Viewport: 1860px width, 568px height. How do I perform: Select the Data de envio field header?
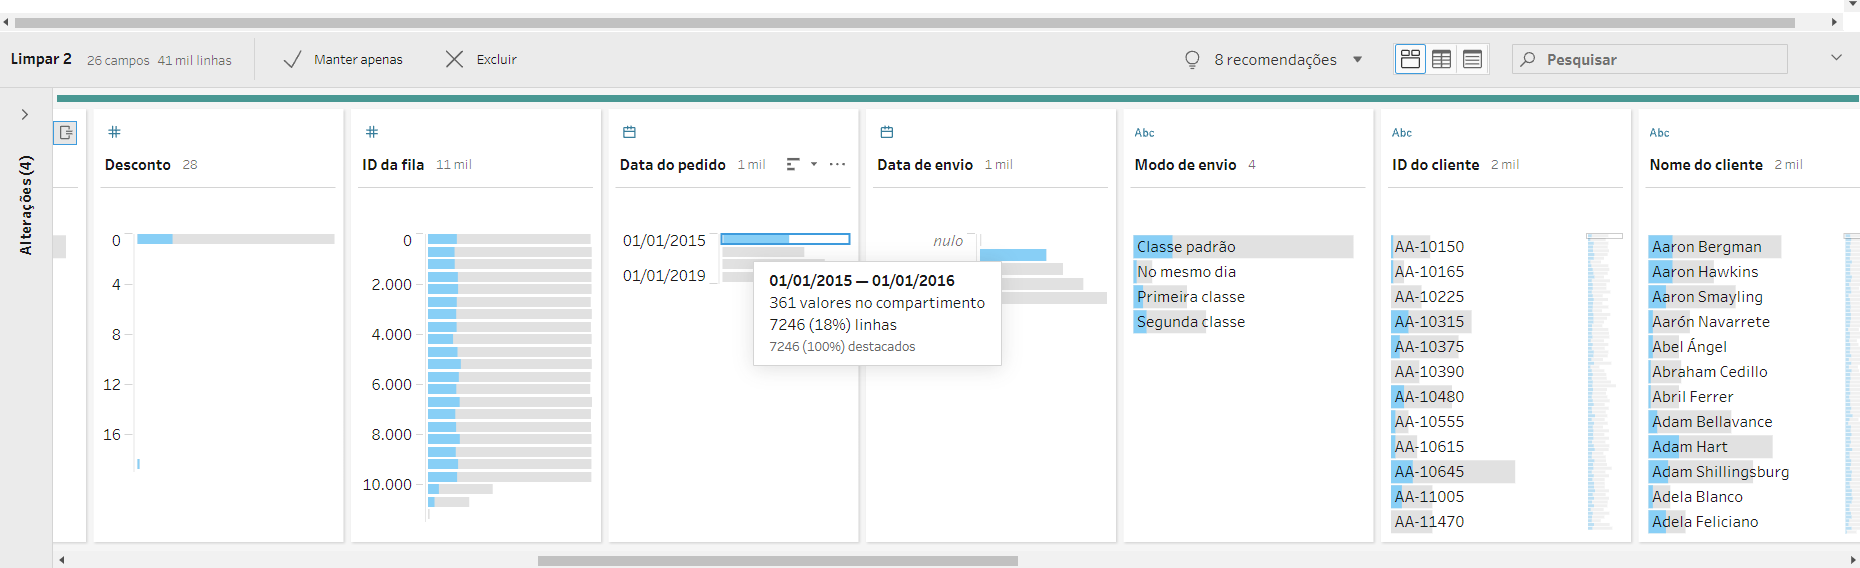(x=925, y=165)
